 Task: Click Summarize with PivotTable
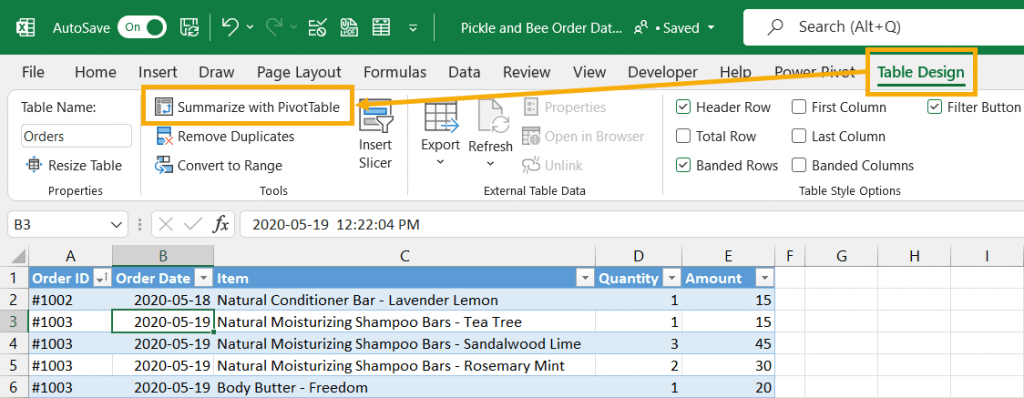[248, 107]
